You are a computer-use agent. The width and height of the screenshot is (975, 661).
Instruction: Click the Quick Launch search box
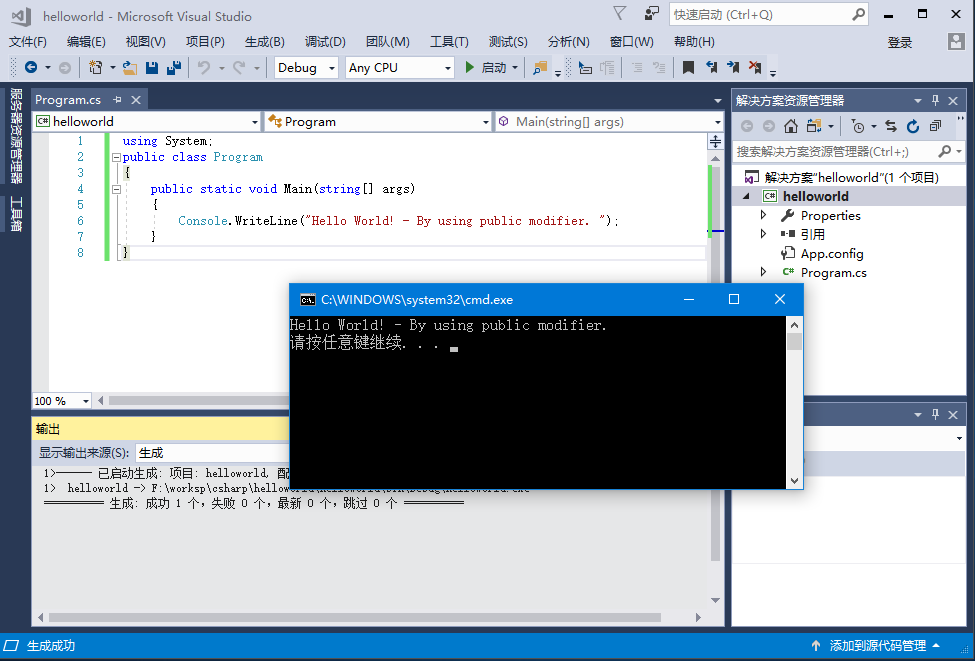[760, 15]
